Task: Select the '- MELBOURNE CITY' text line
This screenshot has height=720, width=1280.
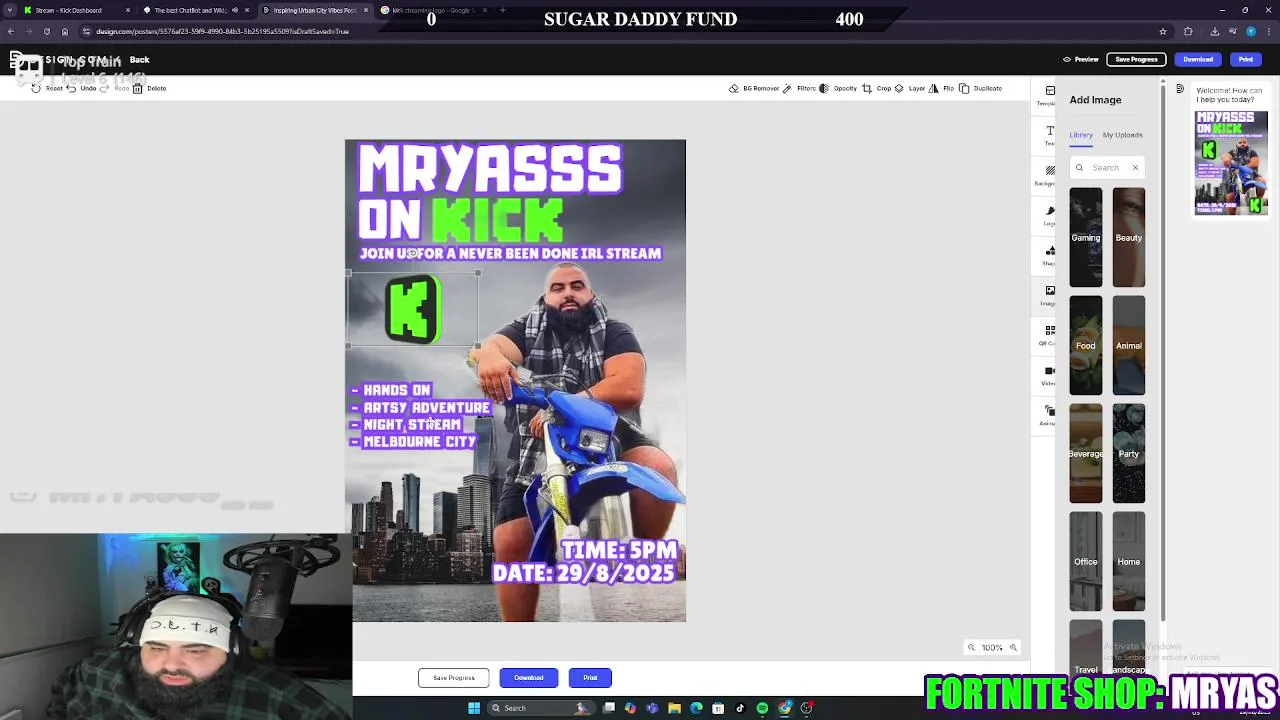Action: 413,442
